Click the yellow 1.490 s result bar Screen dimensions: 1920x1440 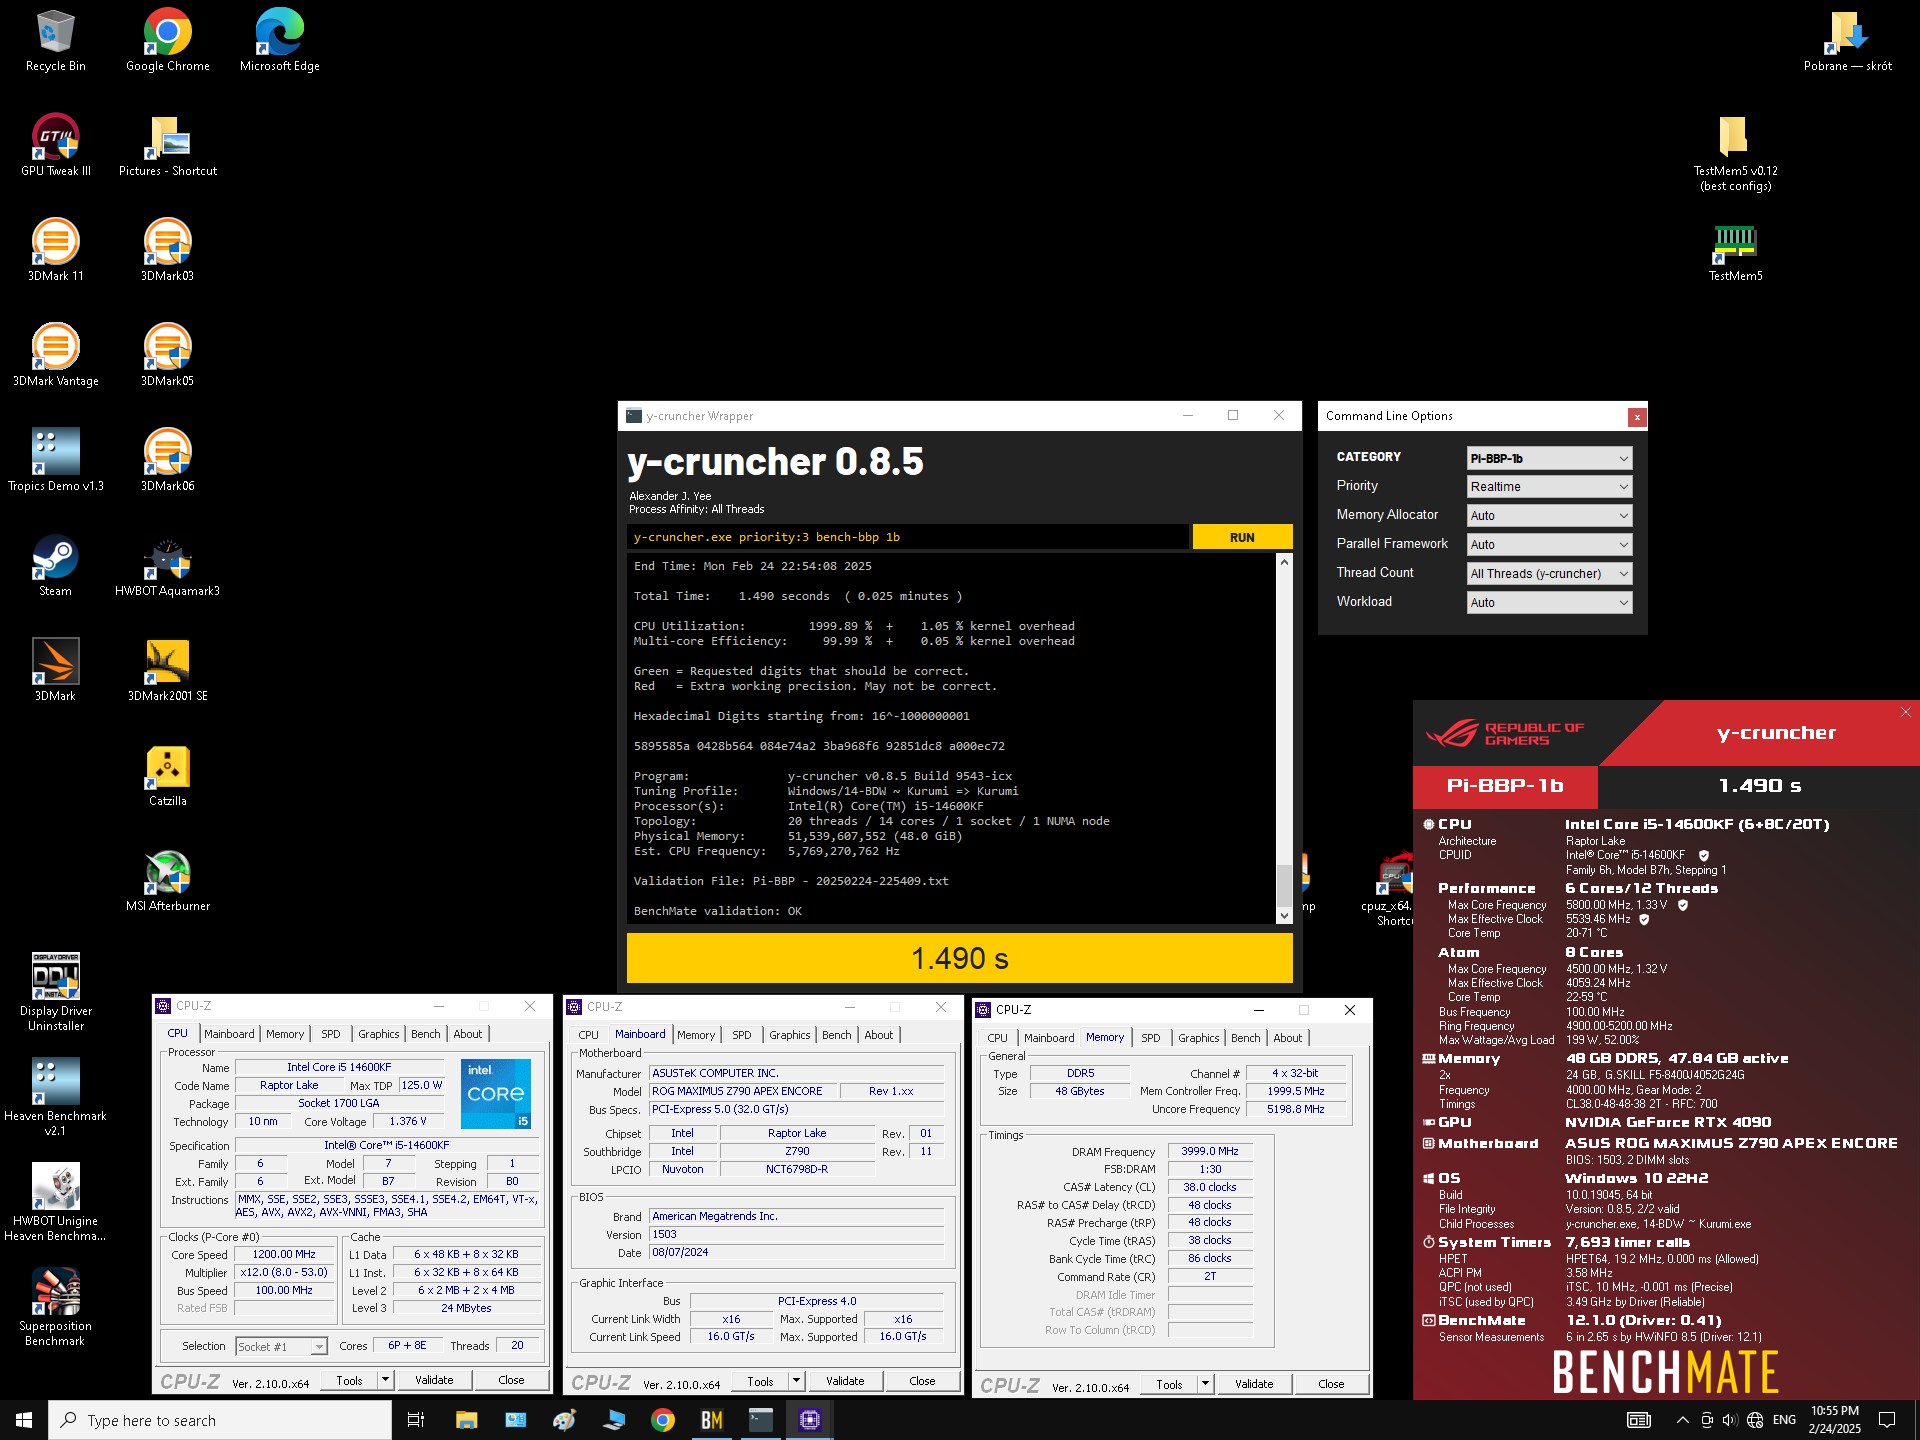click(959, 958)
